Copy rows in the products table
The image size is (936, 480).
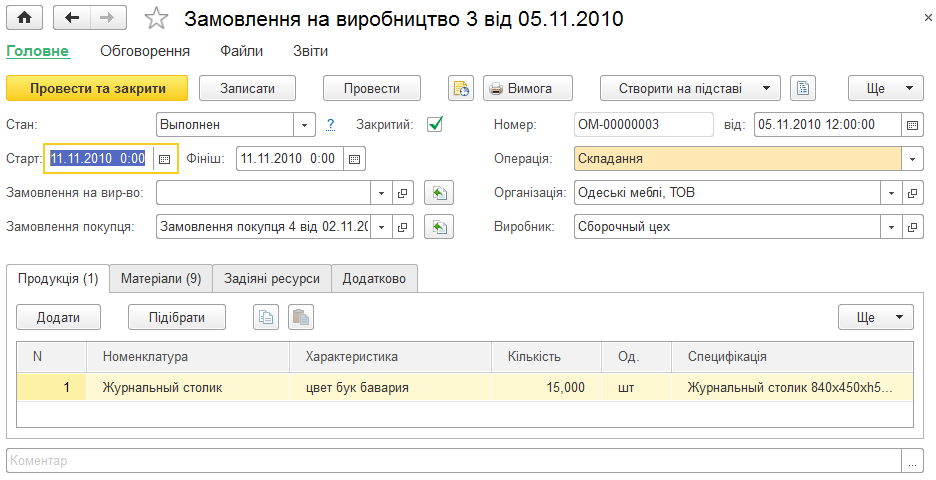266,317
